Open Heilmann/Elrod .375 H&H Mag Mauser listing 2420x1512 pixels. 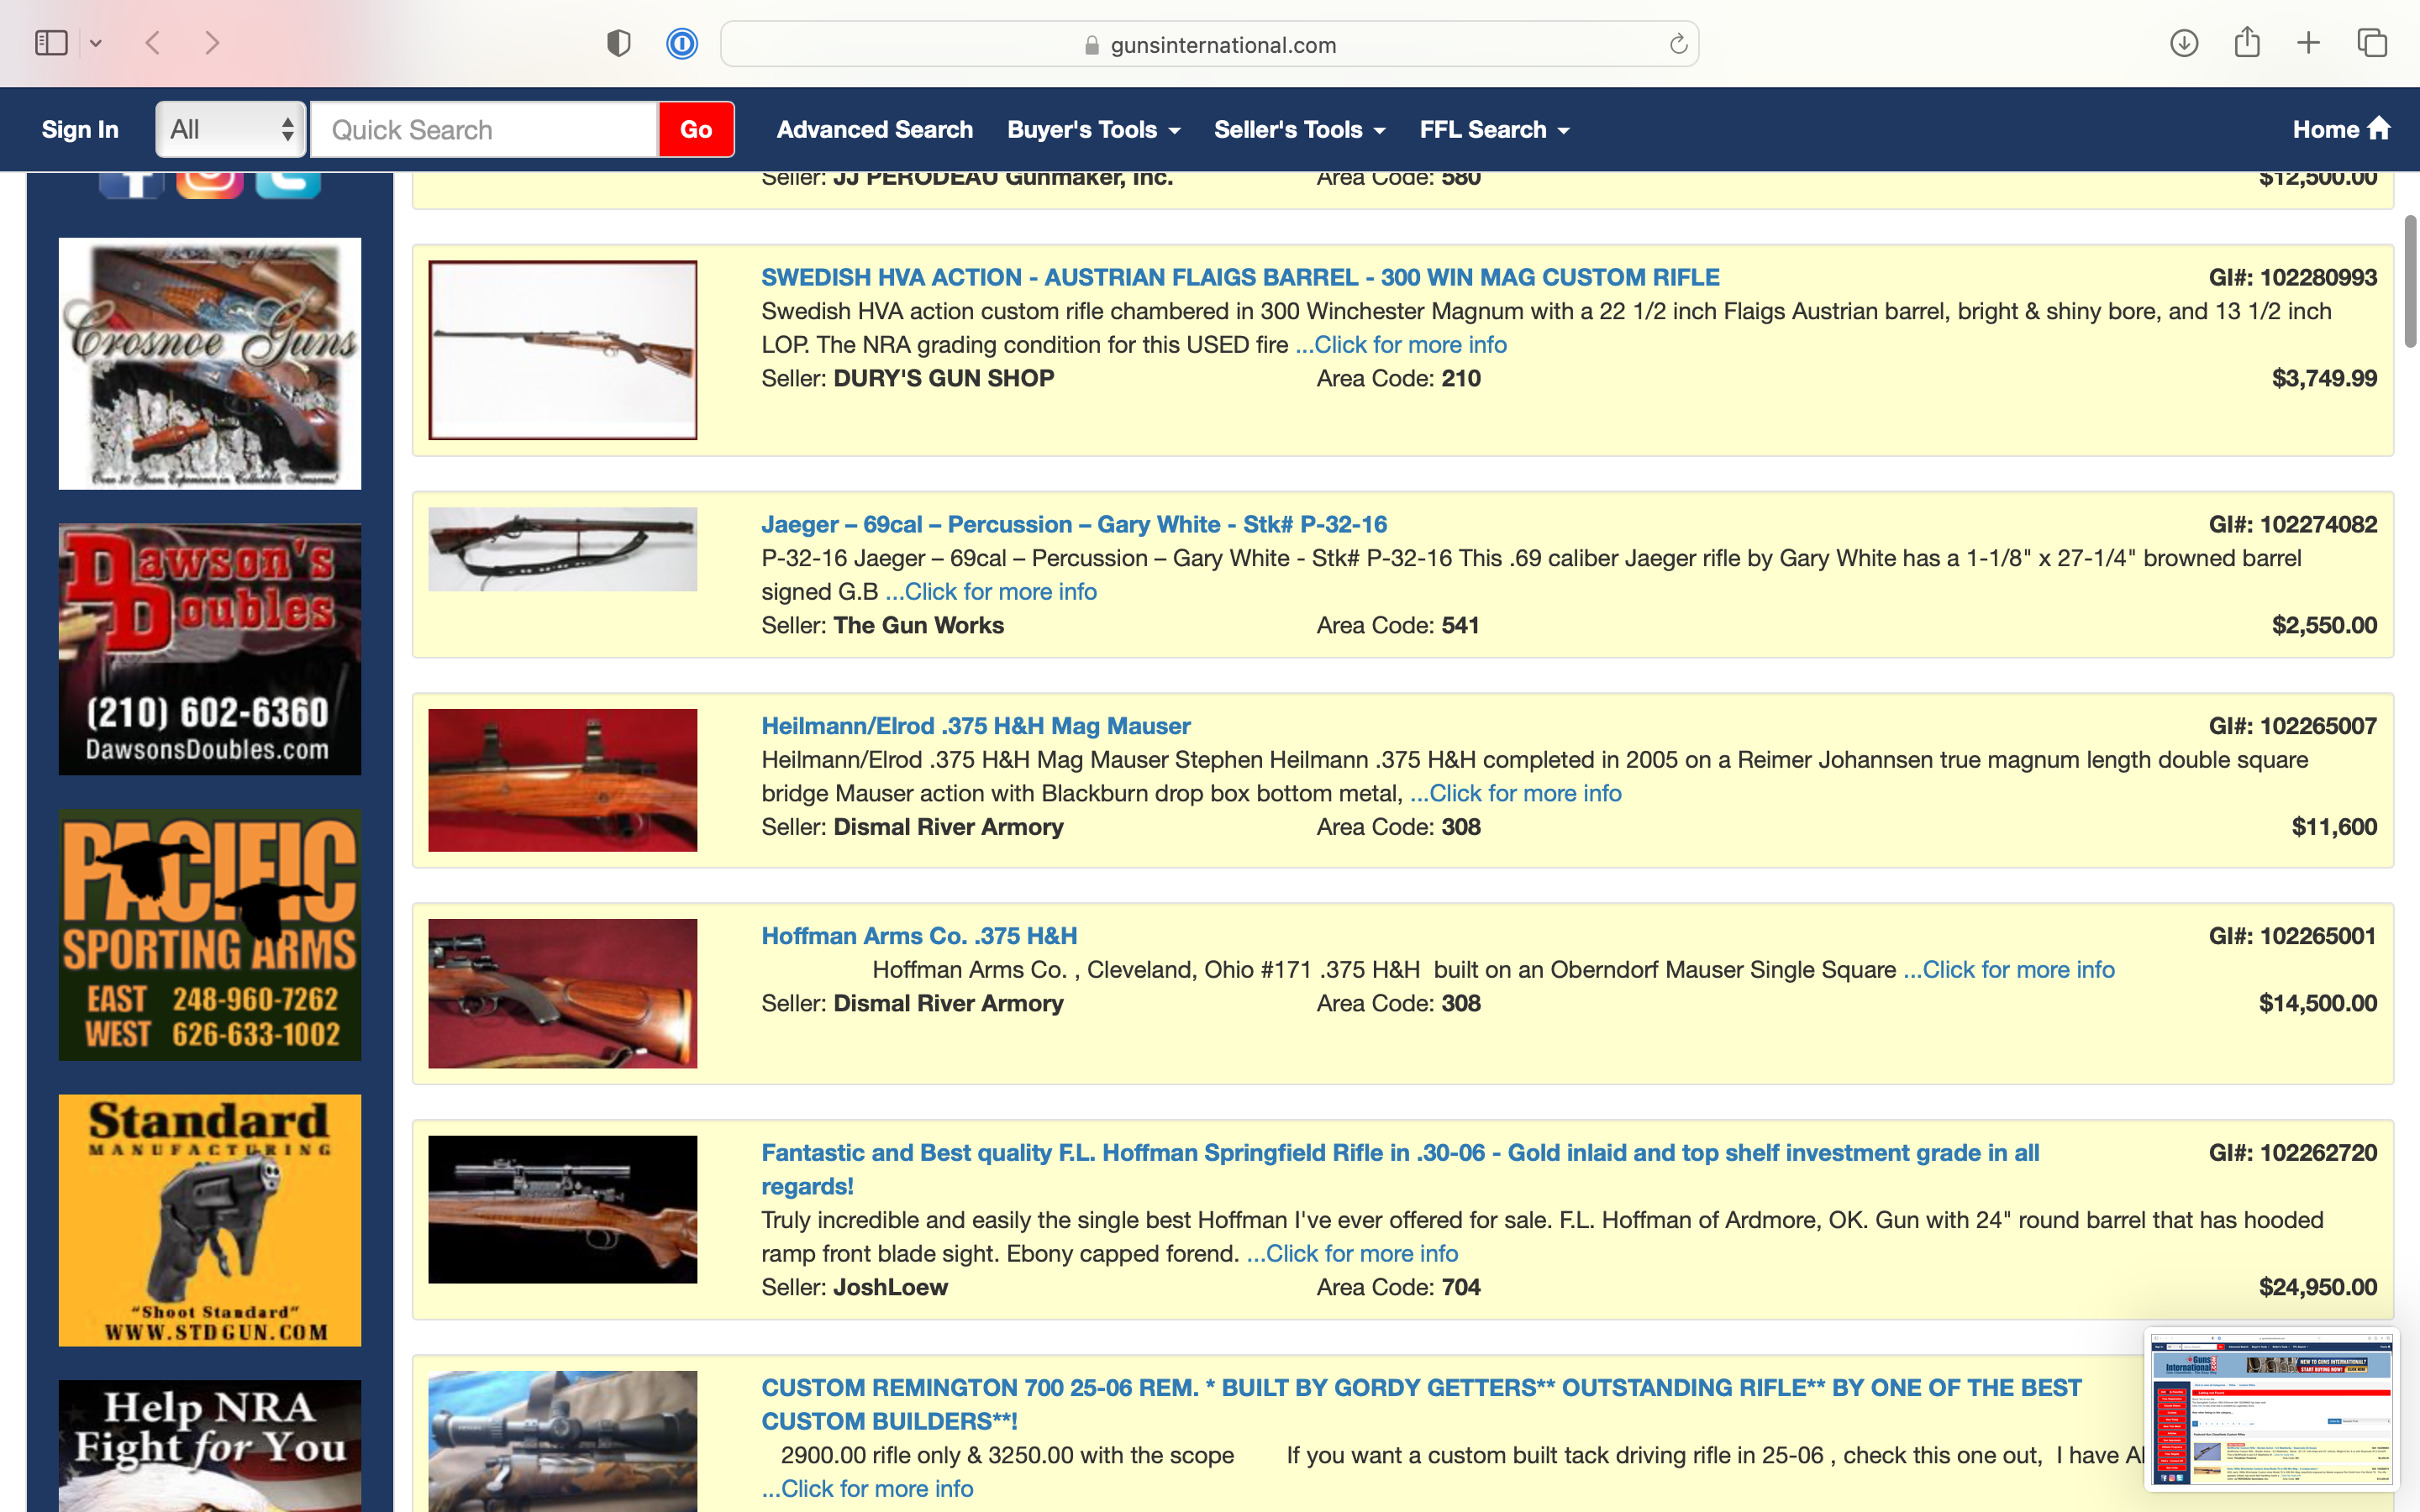[x=976, y=726]
